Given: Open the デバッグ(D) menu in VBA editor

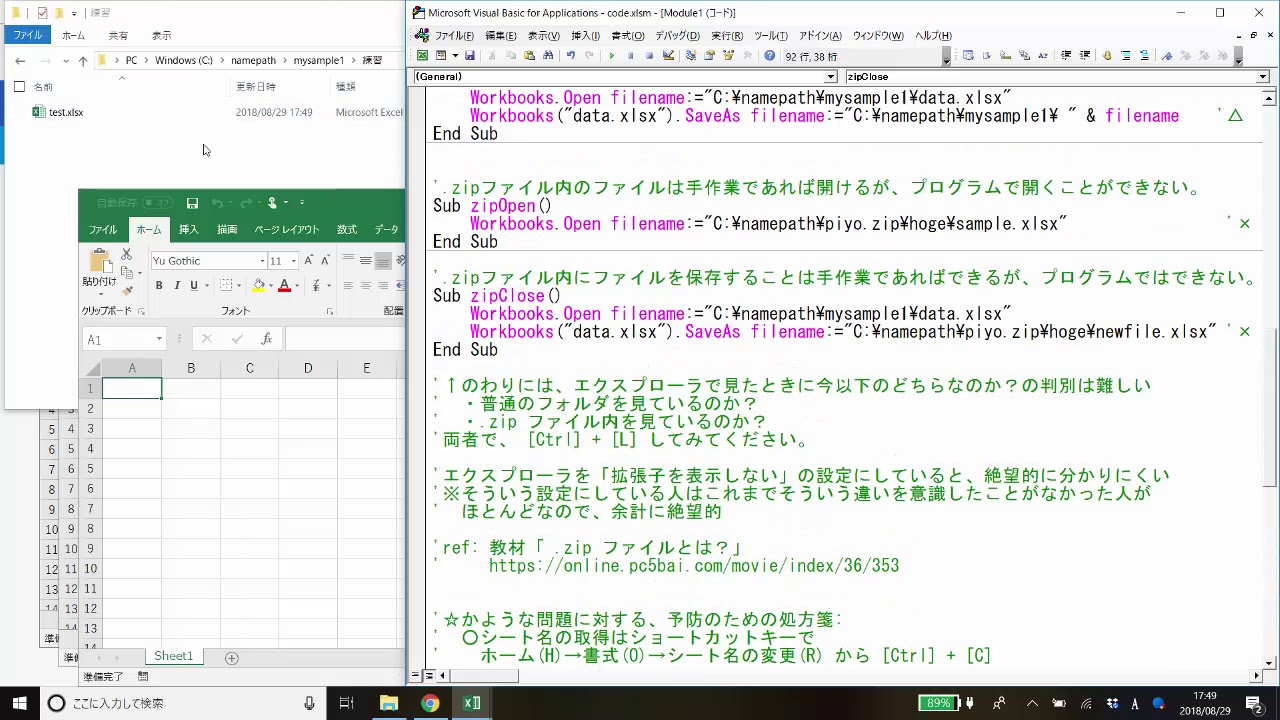Looking at the screenshot, I should (x=677, y=36).
